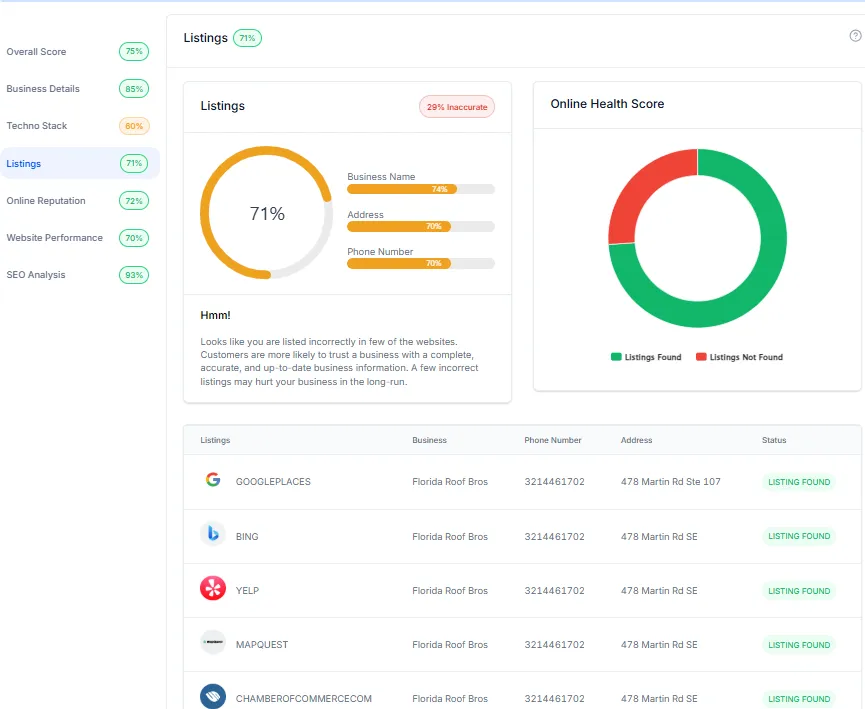
Task: Click LISTING FOUND status for YELP
Action: 799,591
